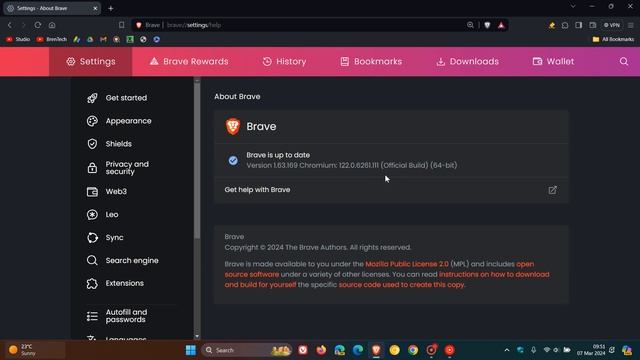Toggle the sidebar panel icon in toolbar
Screen dimensions: 640x360
tap(579, 25)
